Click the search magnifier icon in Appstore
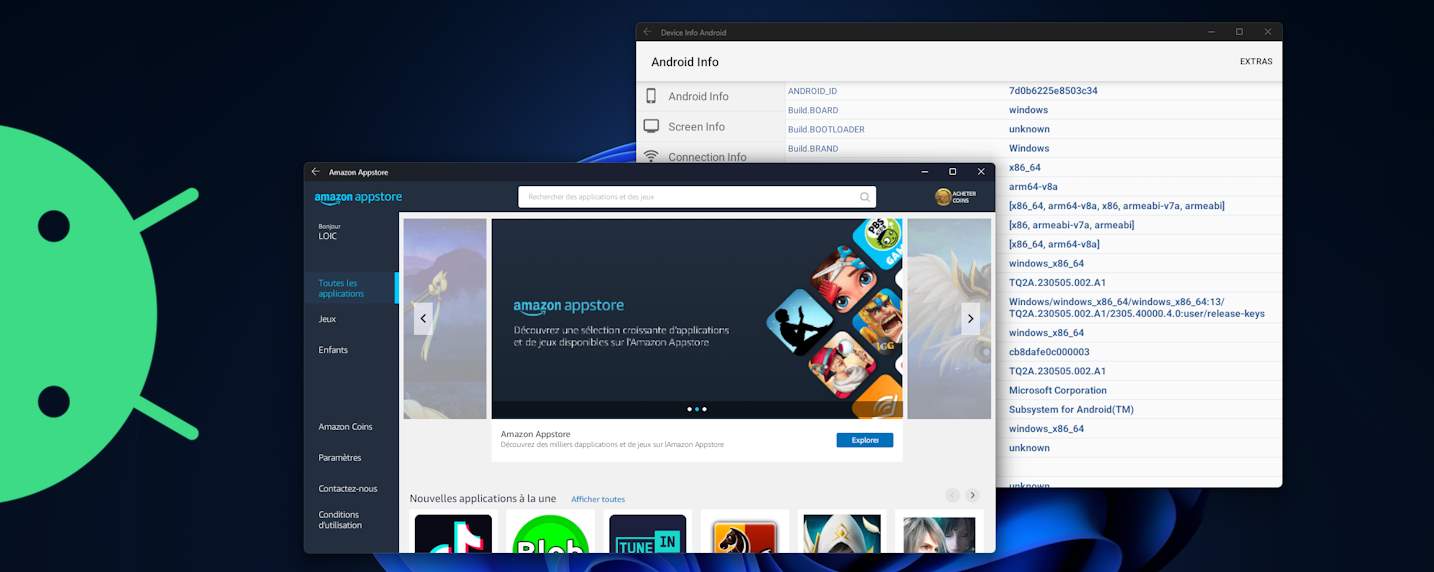The height and width of the screenshot is (572, 1434). (864, 197)
